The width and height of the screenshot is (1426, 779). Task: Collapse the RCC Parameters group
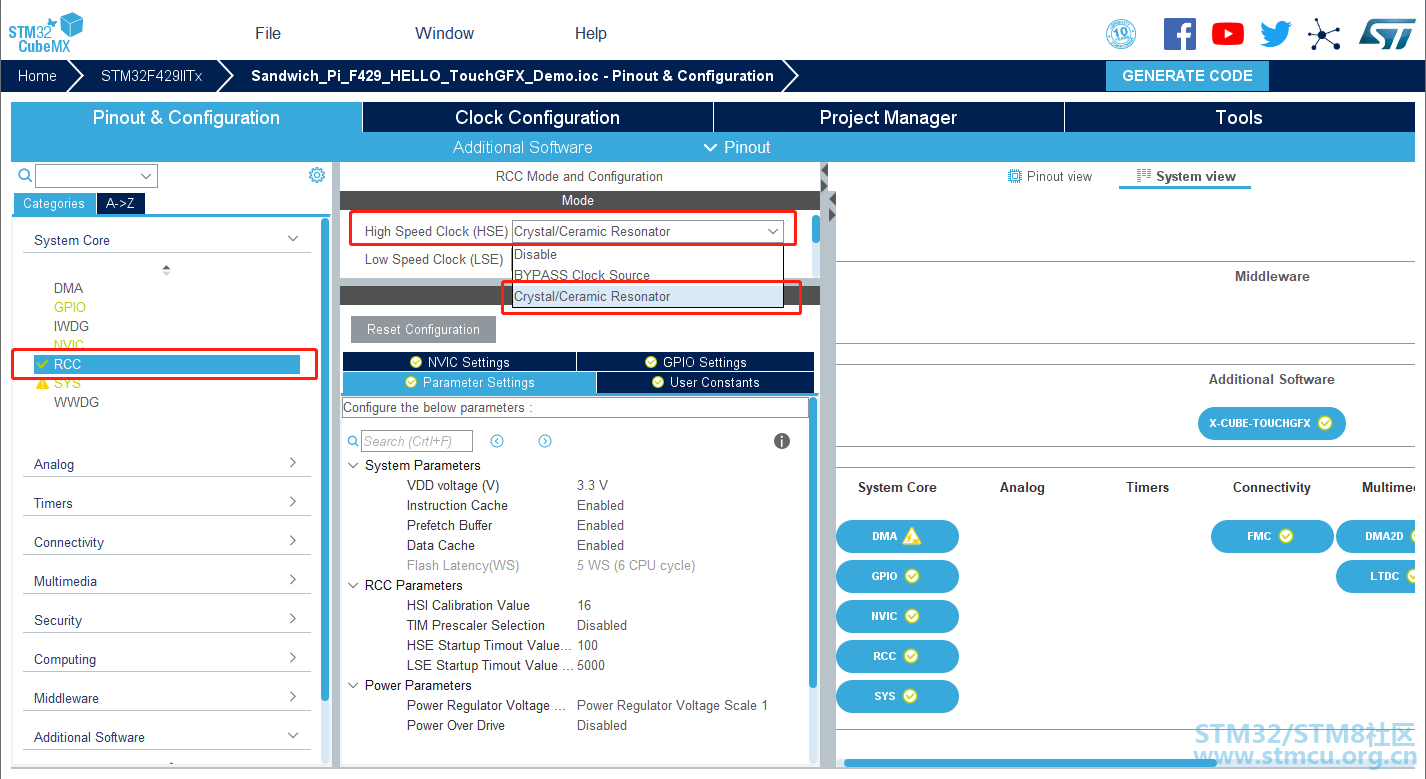click(353, 585)
